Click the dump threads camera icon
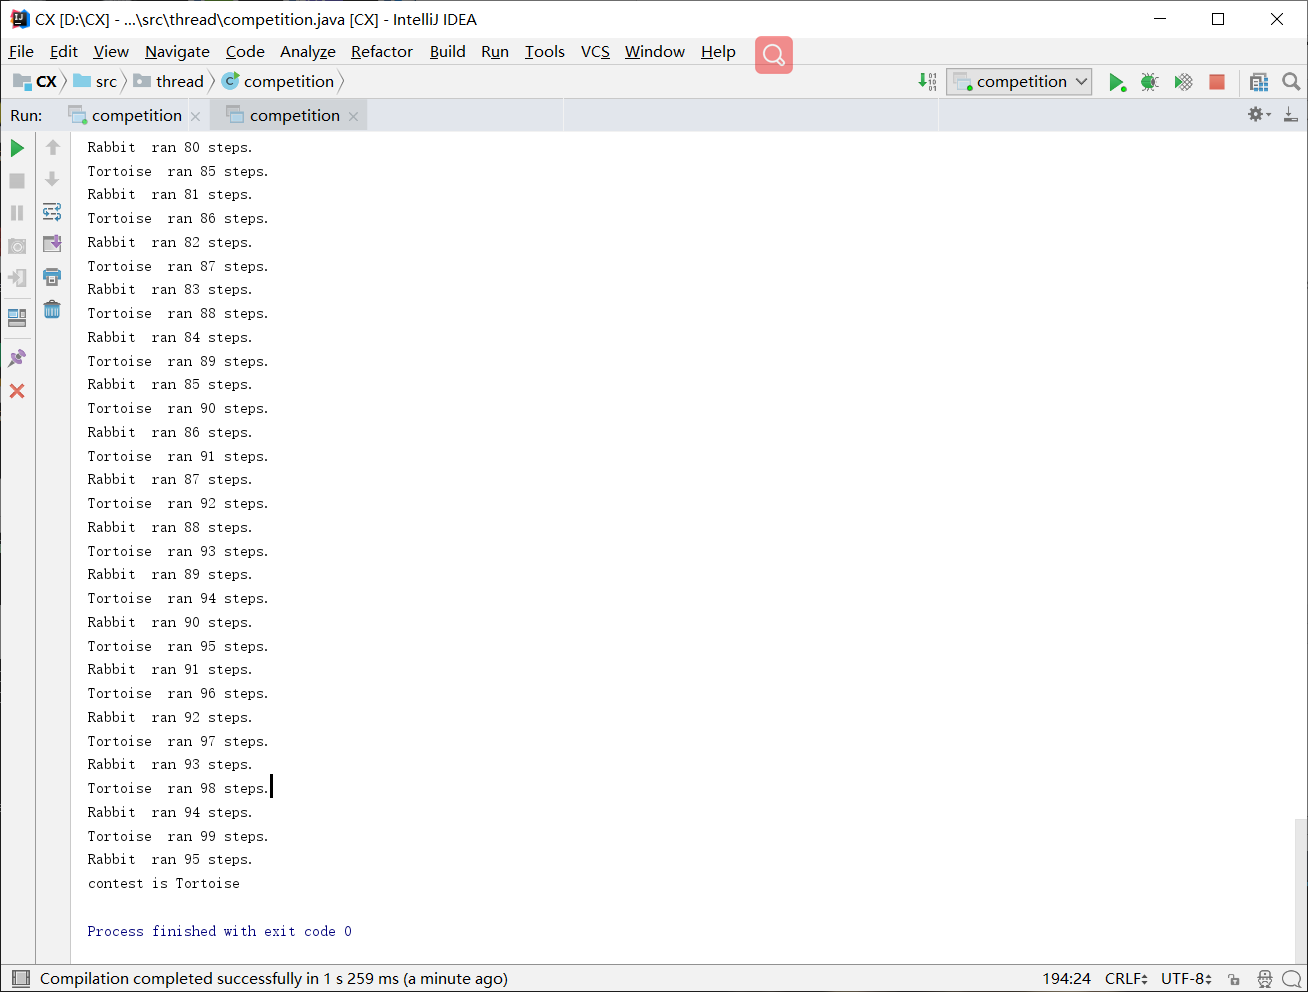 [17, 246]
